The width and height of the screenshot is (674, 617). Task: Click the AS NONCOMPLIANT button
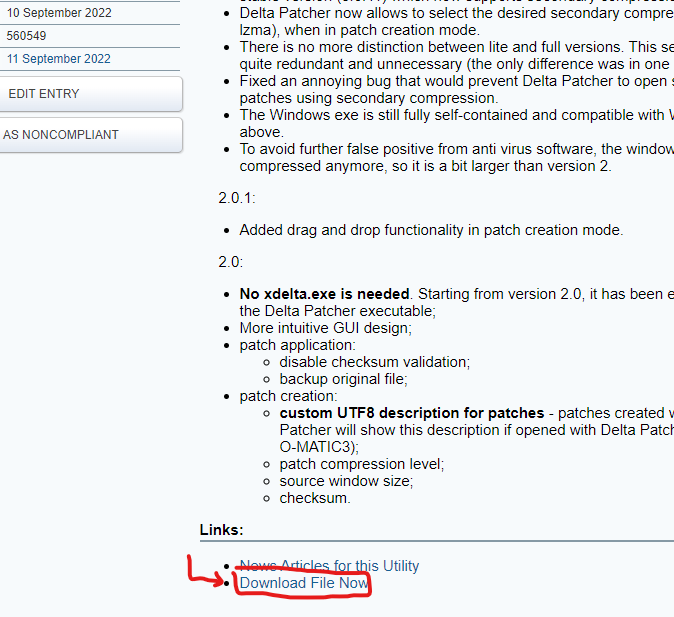[91, 135]
